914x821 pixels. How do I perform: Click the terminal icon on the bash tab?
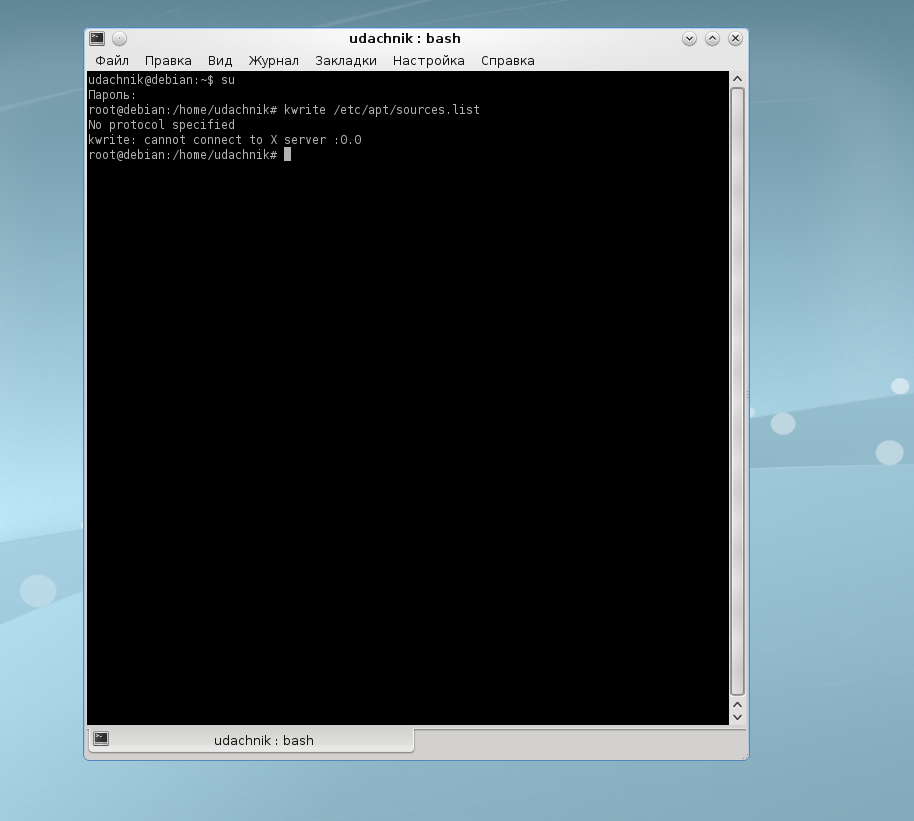pos(100,739)
